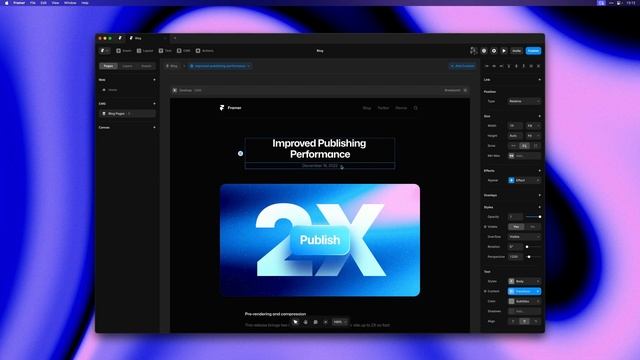Screen dimensions: 640x360
Task: Open the Text Styles Body dropdown
Action: tap(524, 281)
